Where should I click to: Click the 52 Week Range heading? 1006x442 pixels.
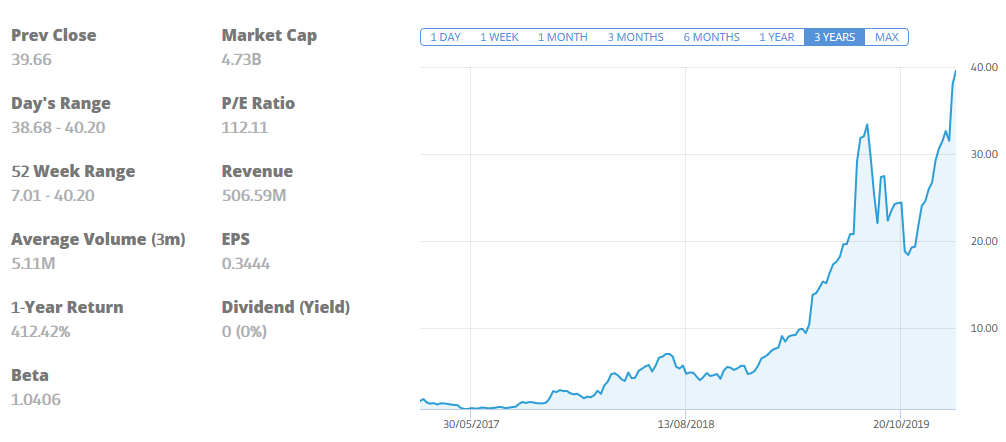tap(73, 172)
